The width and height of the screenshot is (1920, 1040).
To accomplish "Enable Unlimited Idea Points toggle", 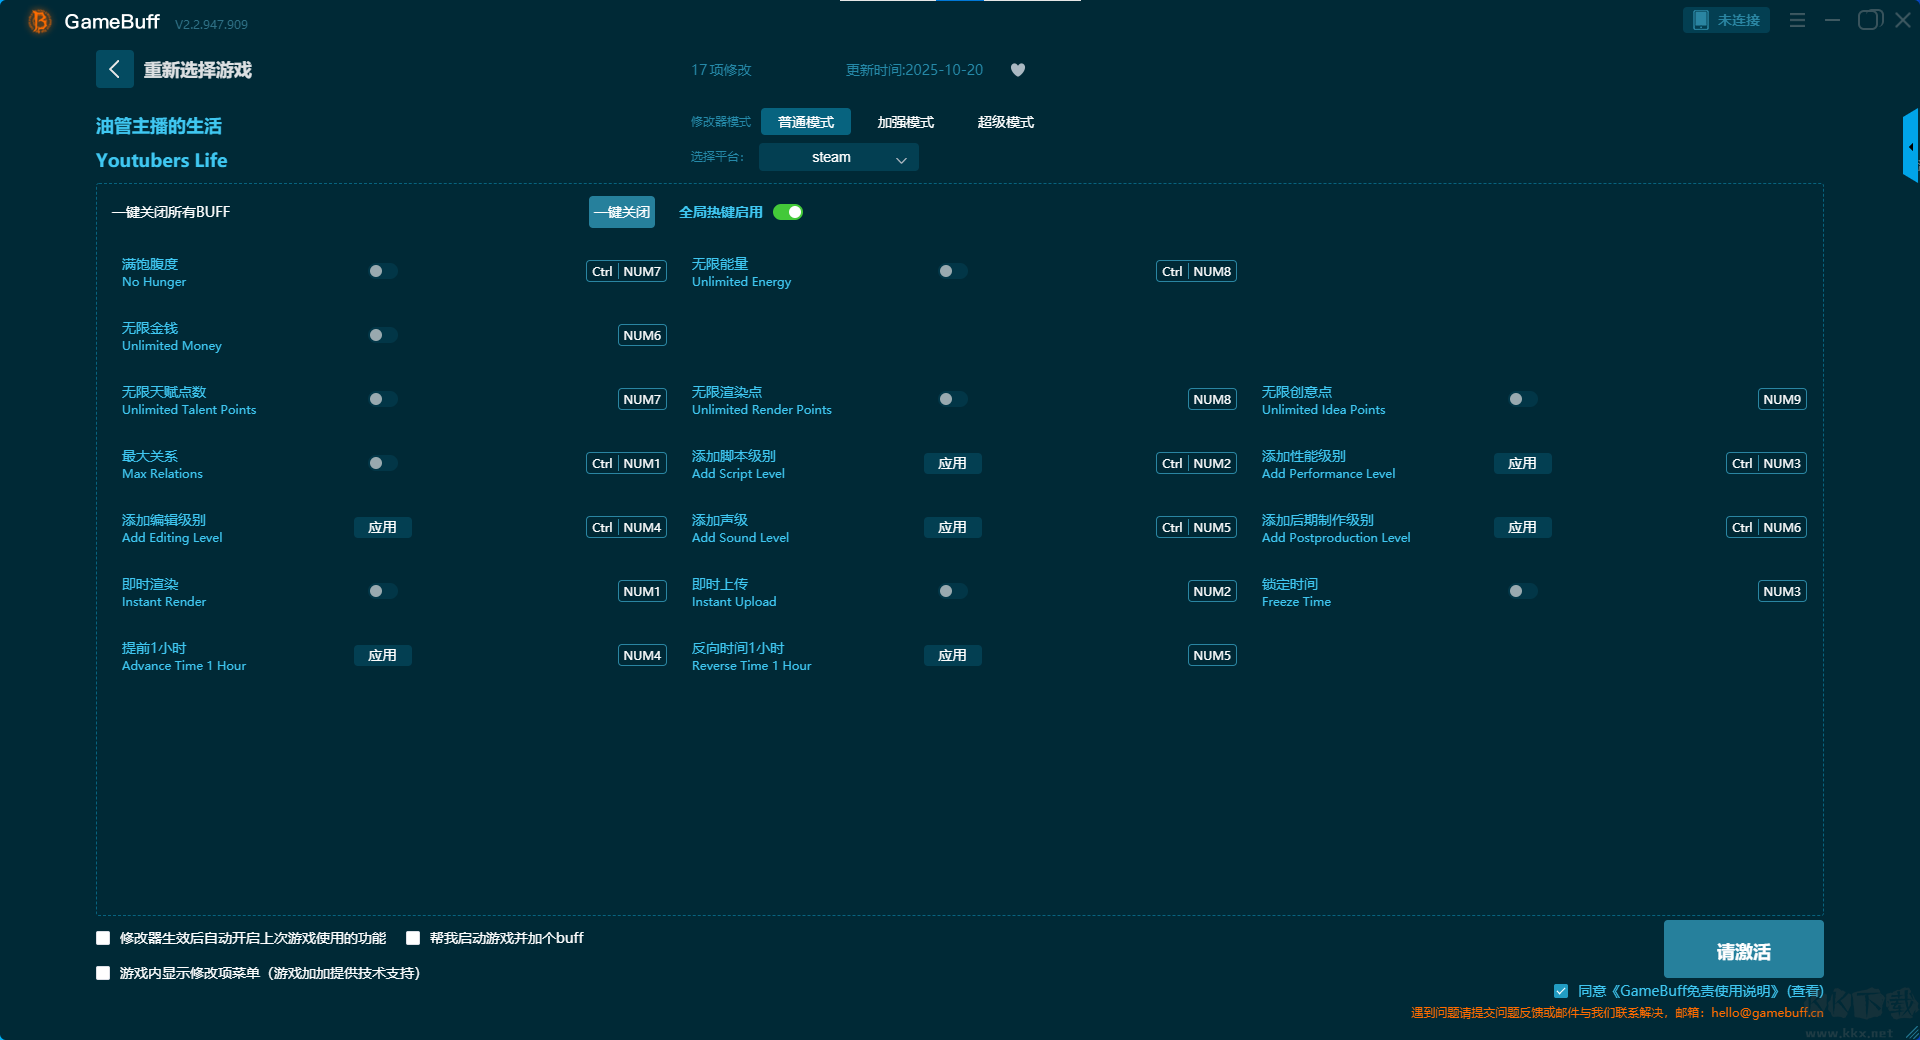I will pyautogui.click(x=1522, y=399).
